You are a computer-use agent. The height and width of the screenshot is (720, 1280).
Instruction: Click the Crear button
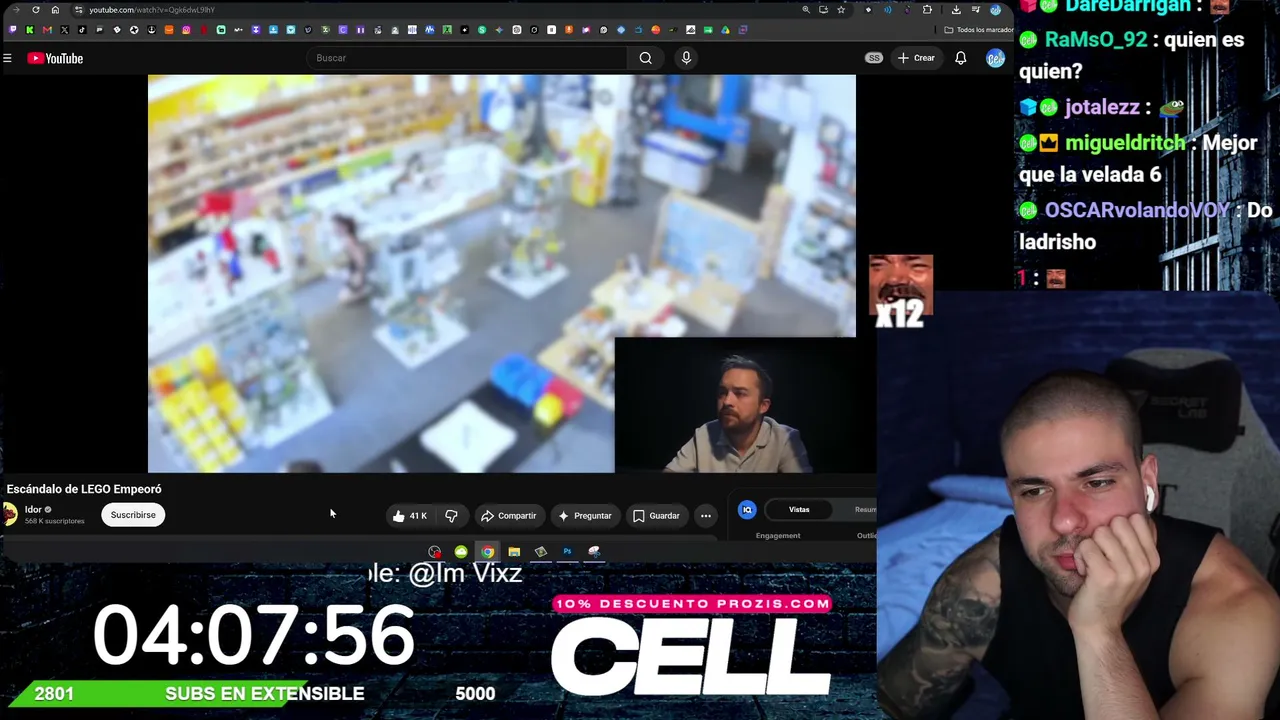click(x=916, y=58)
